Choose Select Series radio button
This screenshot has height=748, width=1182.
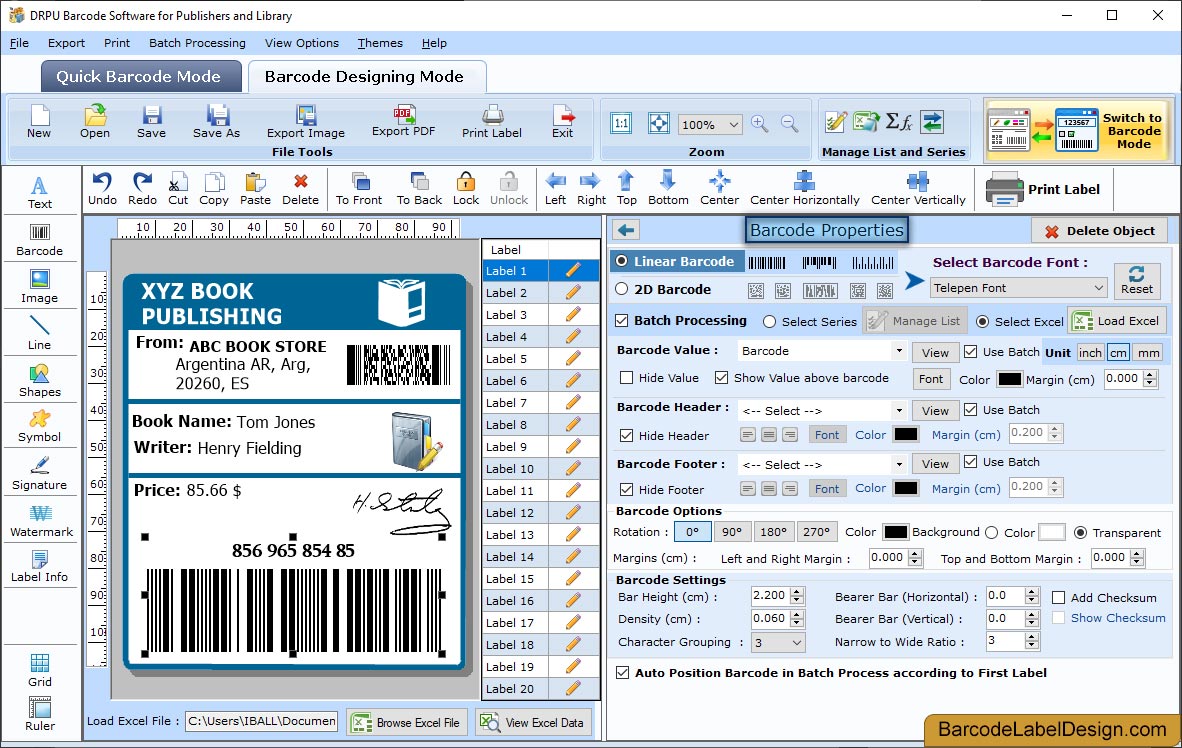click(x=769, y=321)
